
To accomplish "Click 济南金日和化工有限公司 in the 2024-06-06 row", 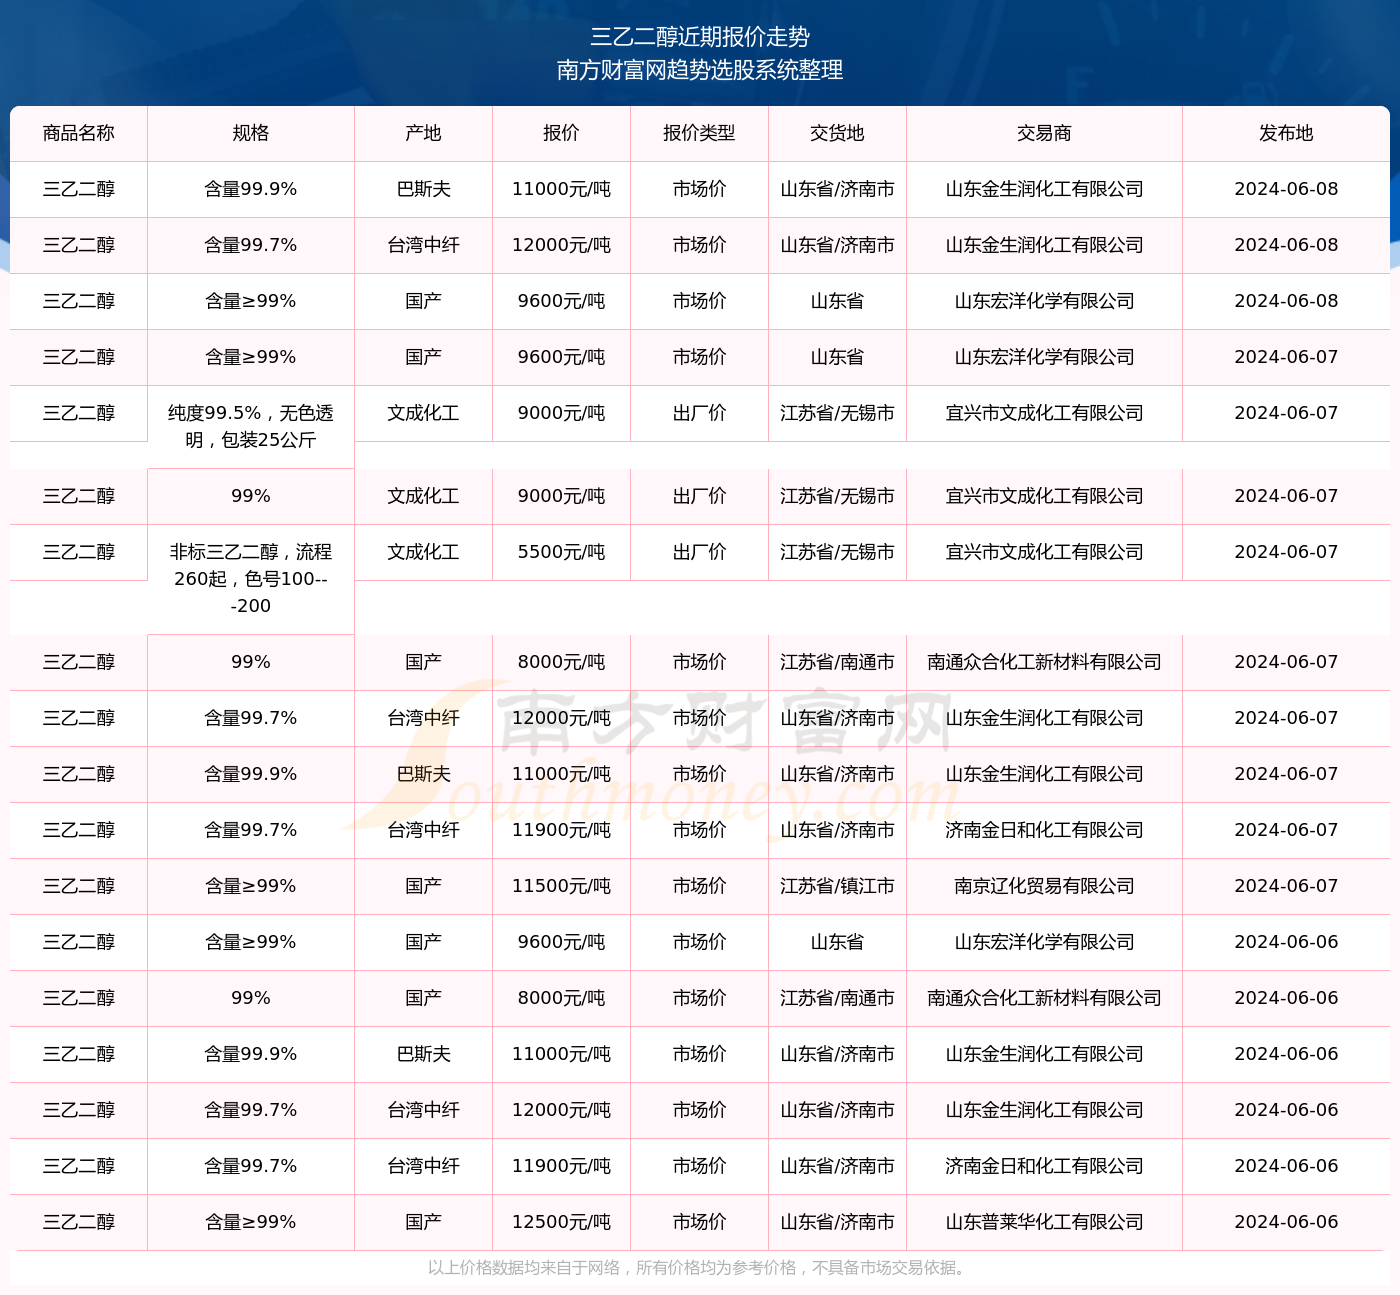I will 1045,1166.
